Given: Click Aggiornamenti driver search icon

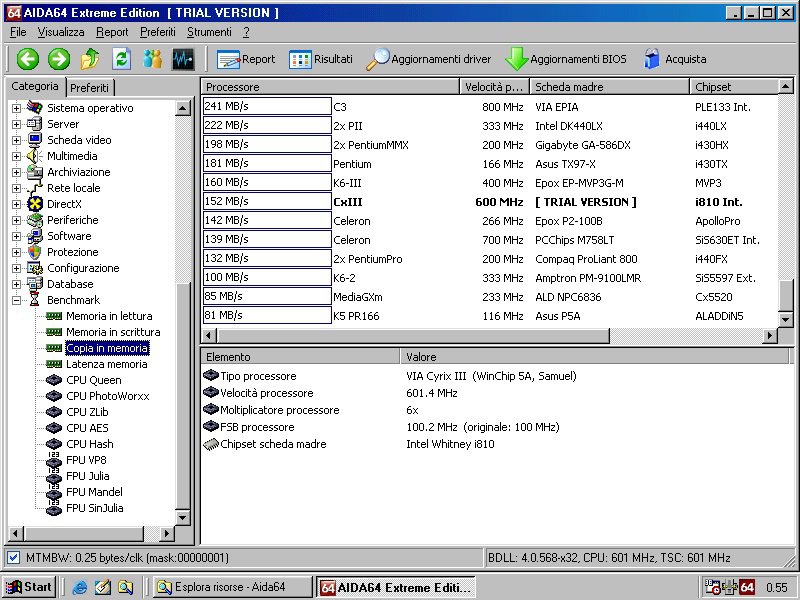Looking at the screenshot, I should click(378, 59).
